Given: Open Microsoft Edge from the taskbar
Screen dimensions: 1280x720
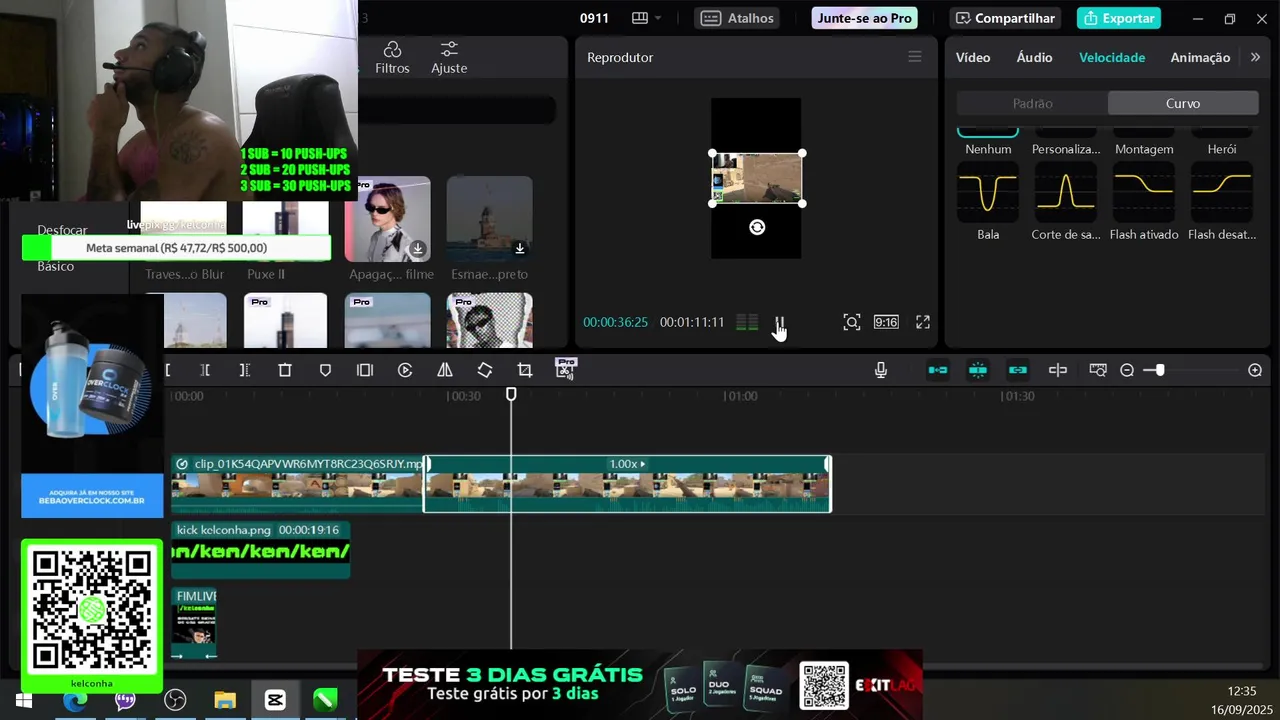Looking at the screenshot, I should point(75,701).
